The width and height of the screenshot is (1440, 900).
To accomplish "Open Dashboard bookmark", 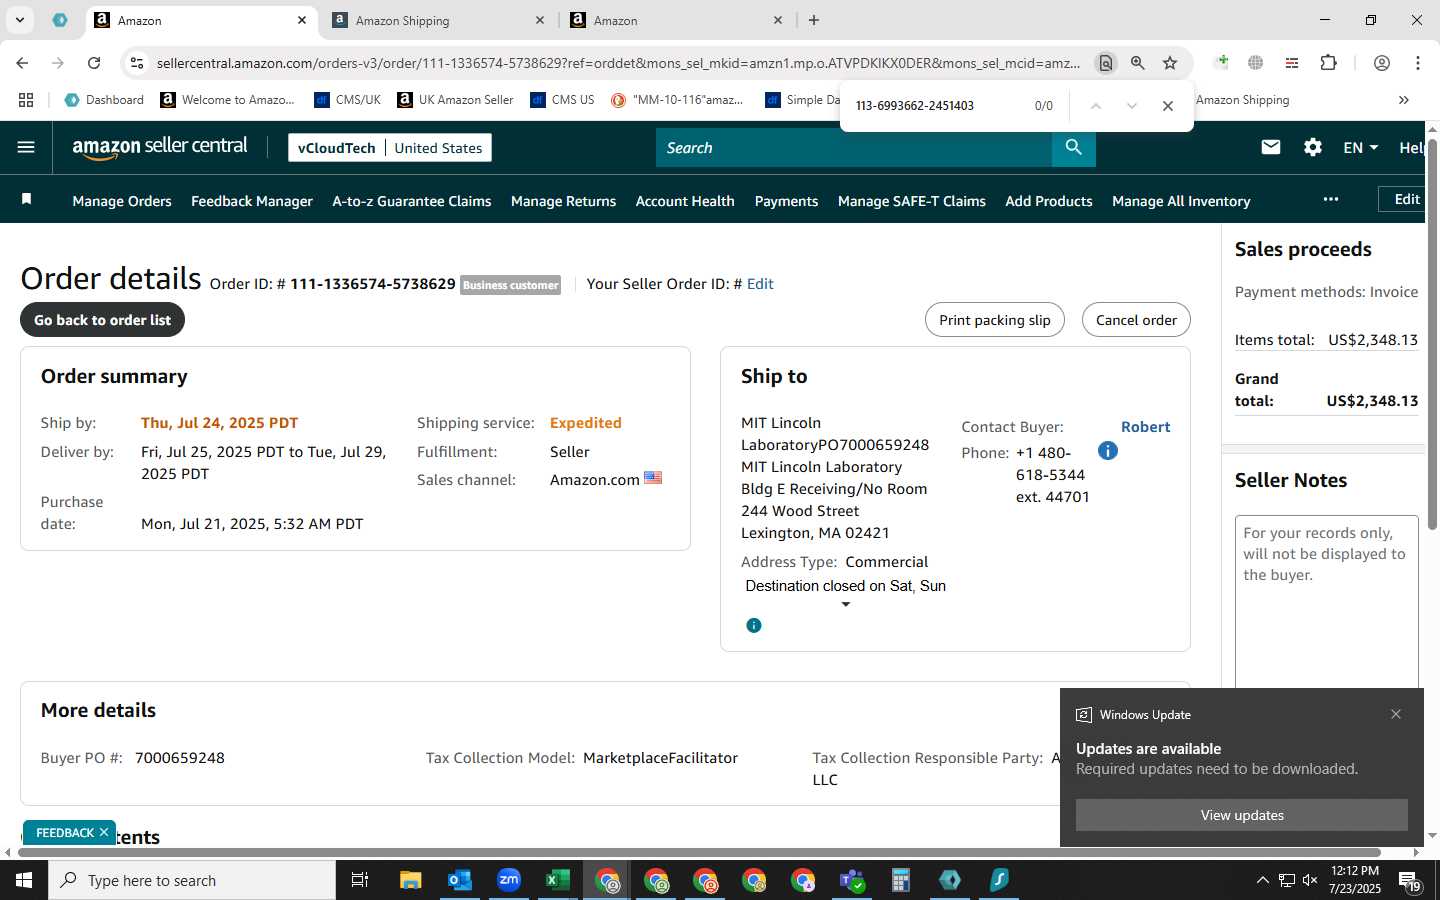I will 104,100.
